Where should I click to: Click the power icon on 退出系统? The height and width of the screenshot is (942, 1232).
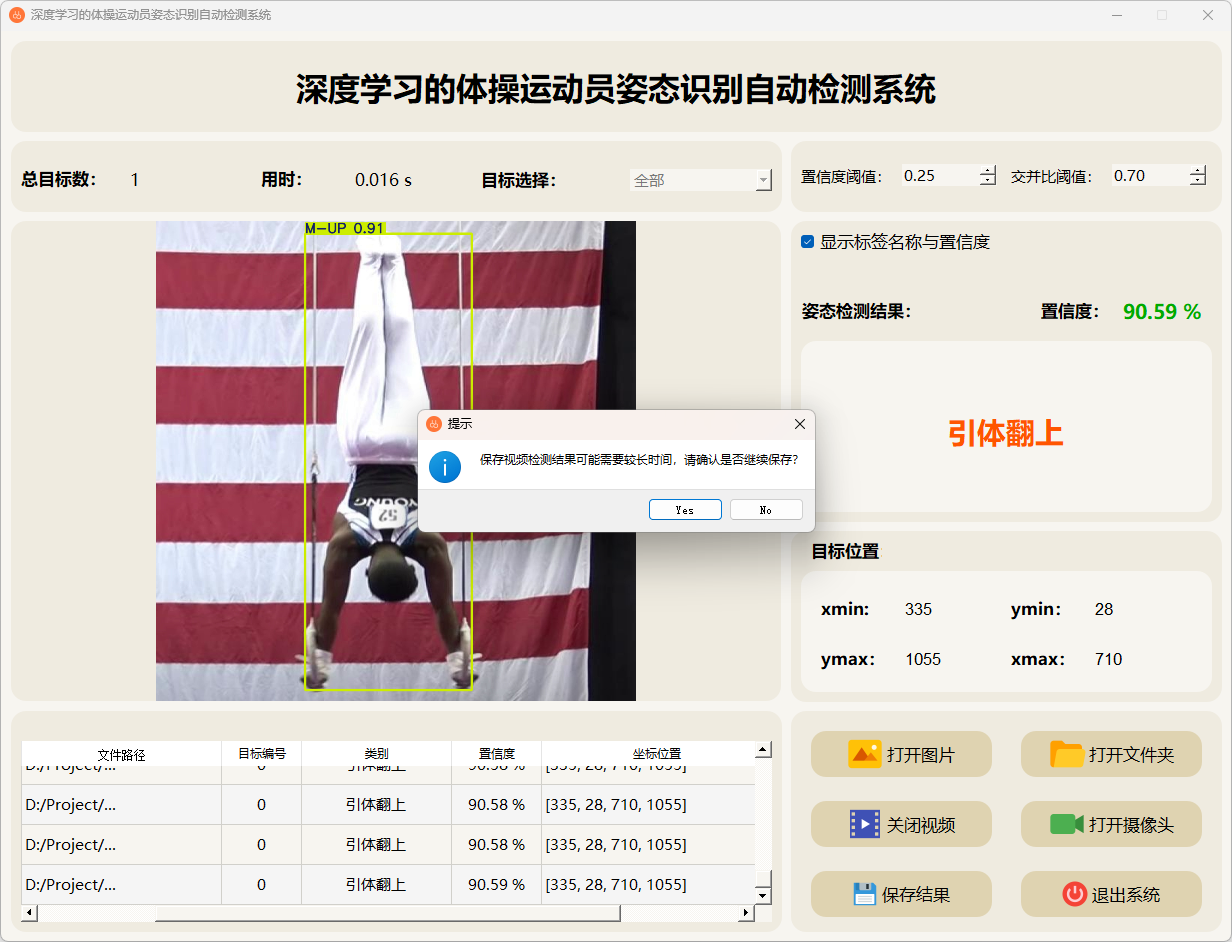coord(1074,894)
